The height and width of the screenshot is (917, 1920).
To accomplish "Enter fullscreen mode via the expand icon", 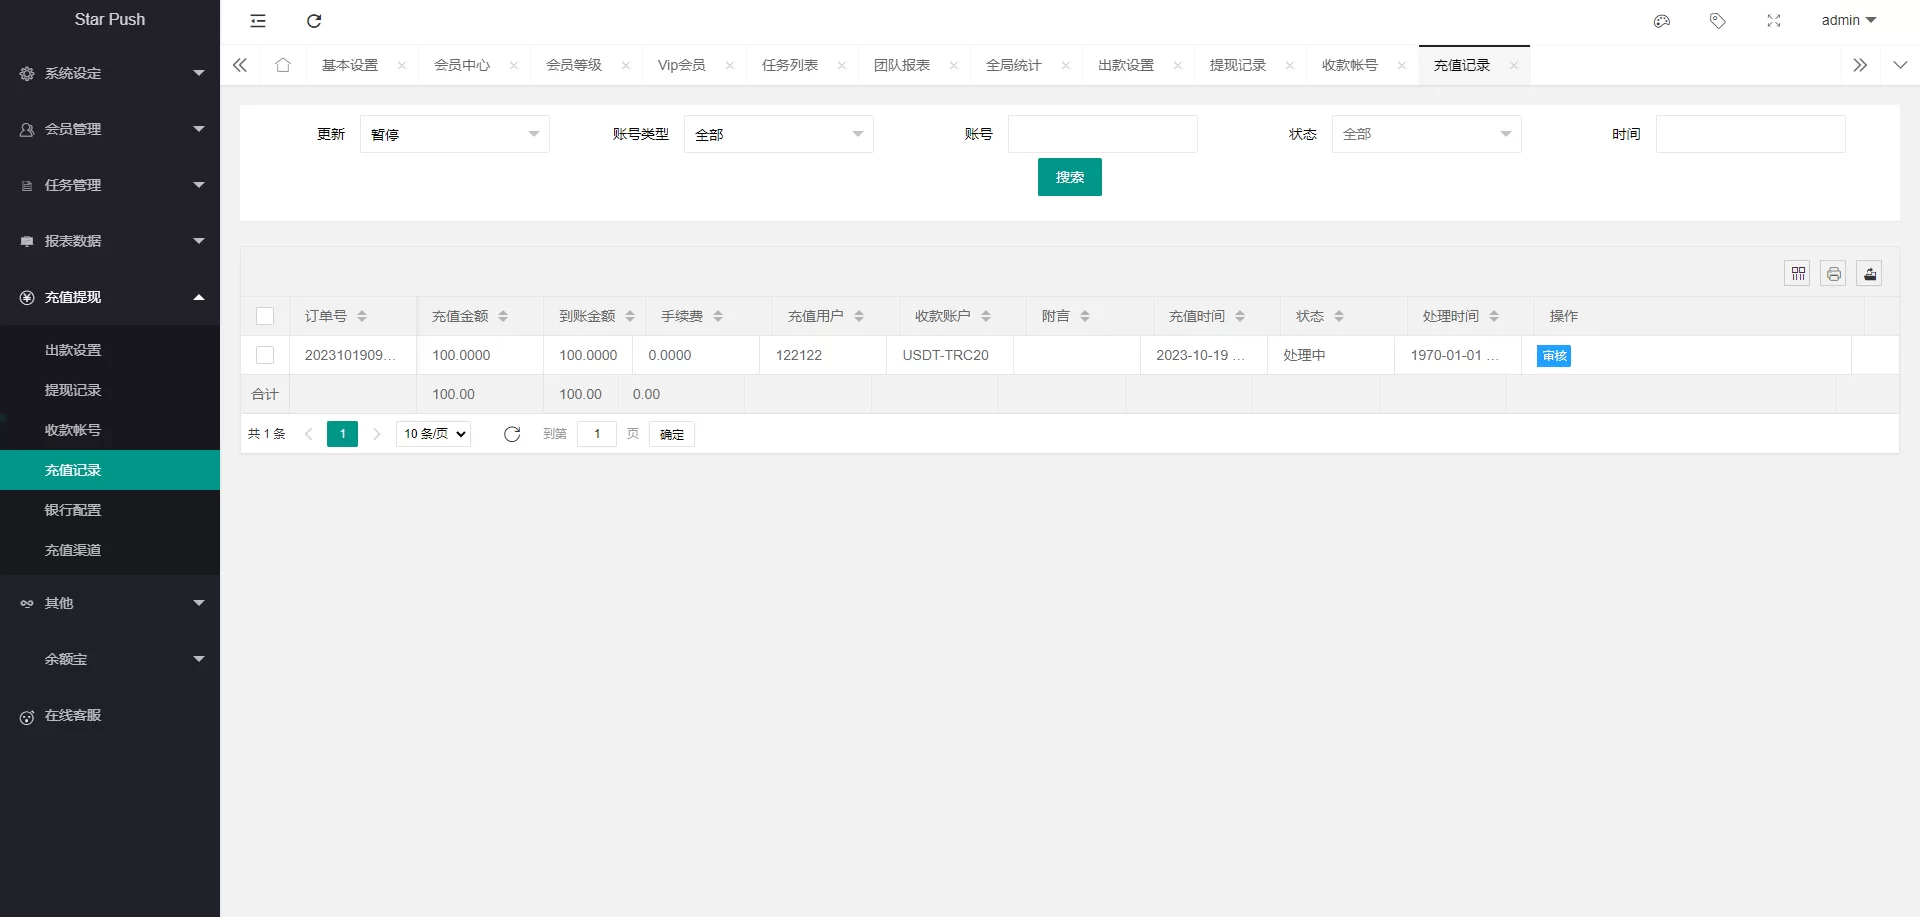I will (1775, 20).
